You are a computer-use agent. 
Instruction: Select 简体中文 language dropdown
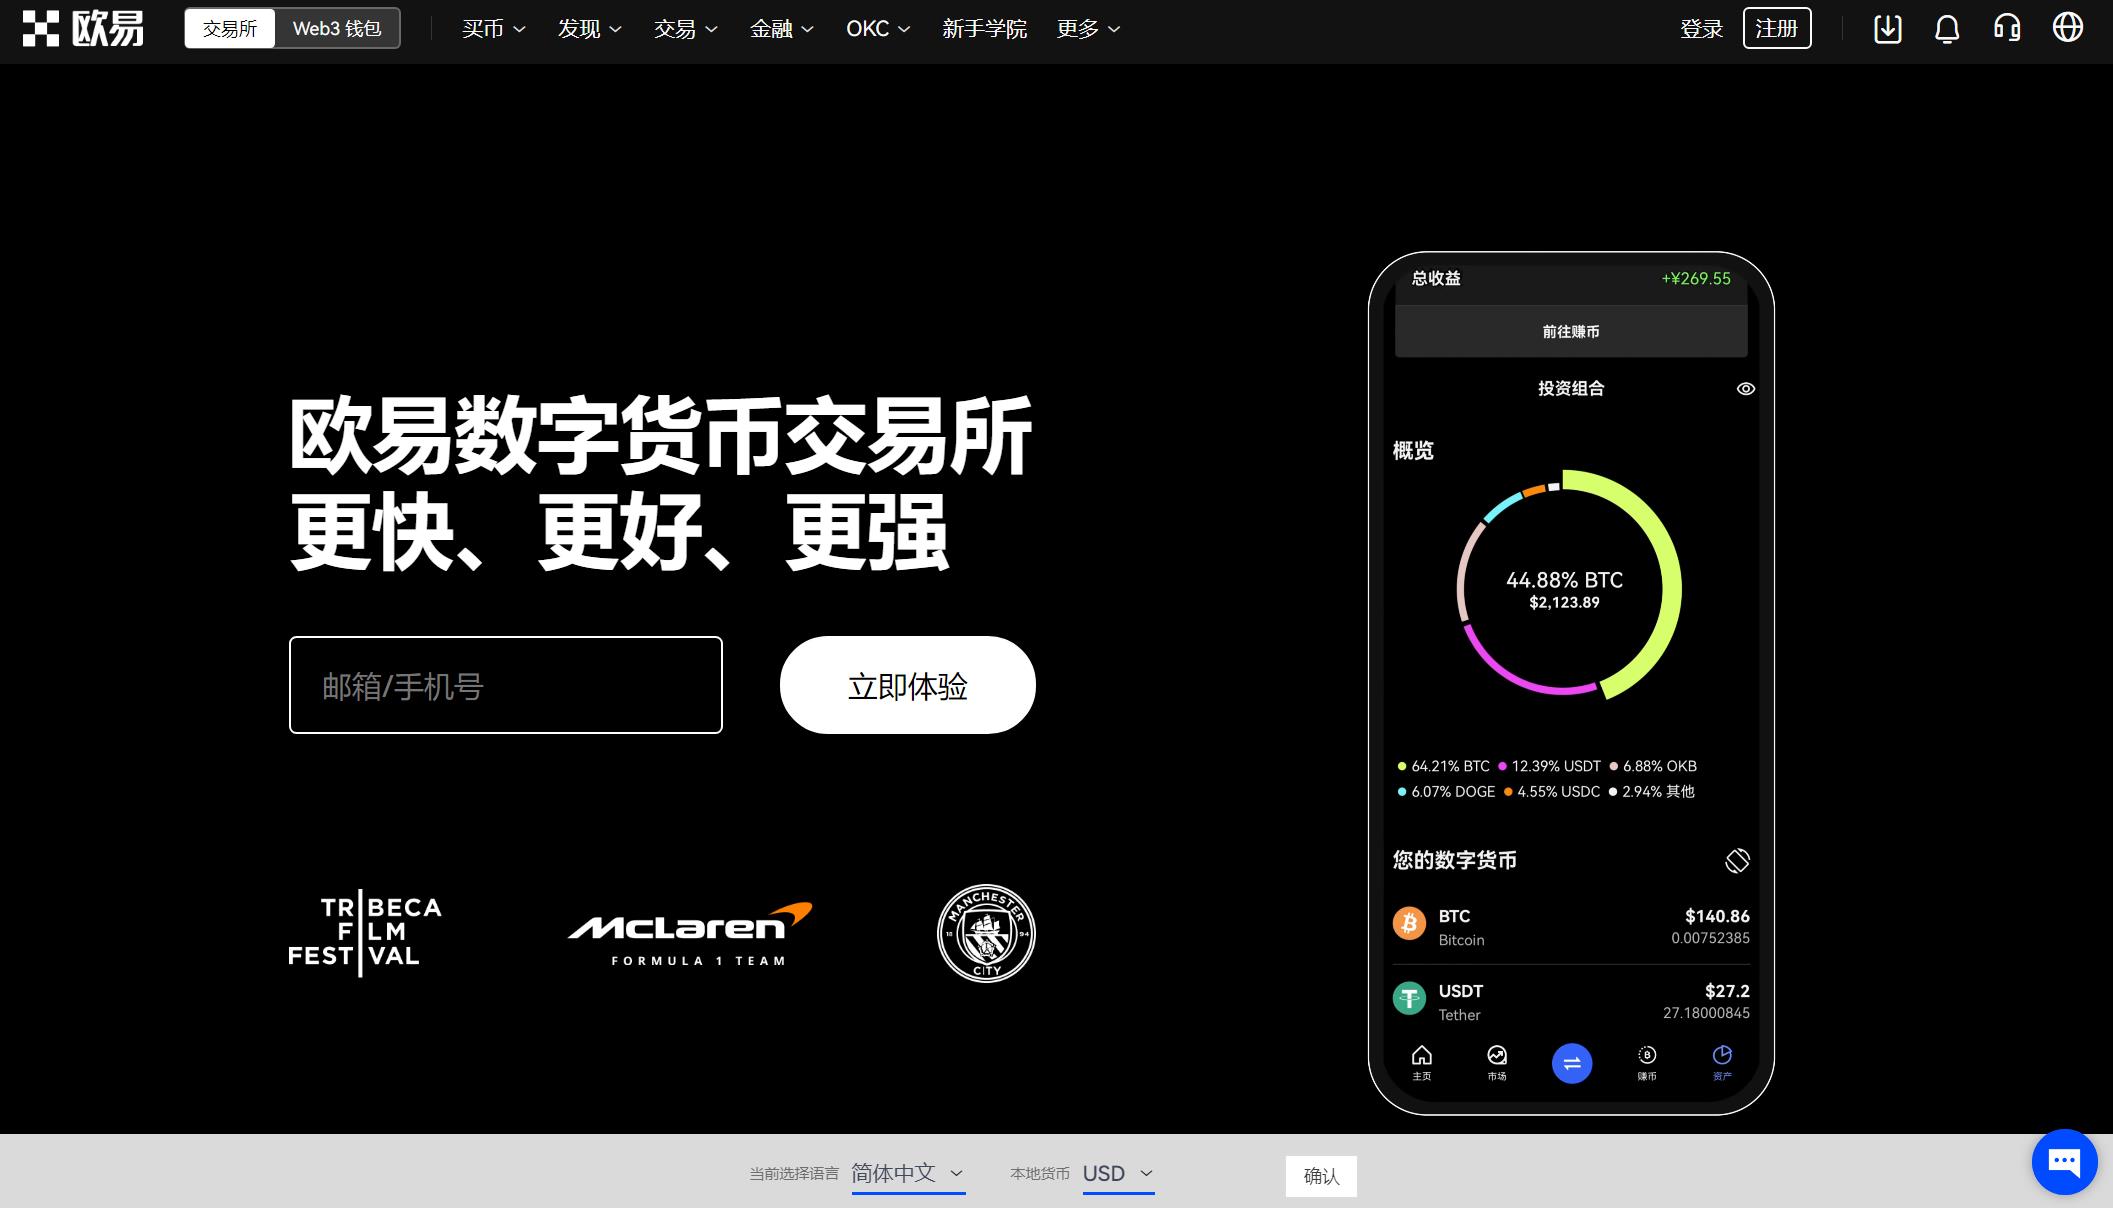coord(907,1175)
